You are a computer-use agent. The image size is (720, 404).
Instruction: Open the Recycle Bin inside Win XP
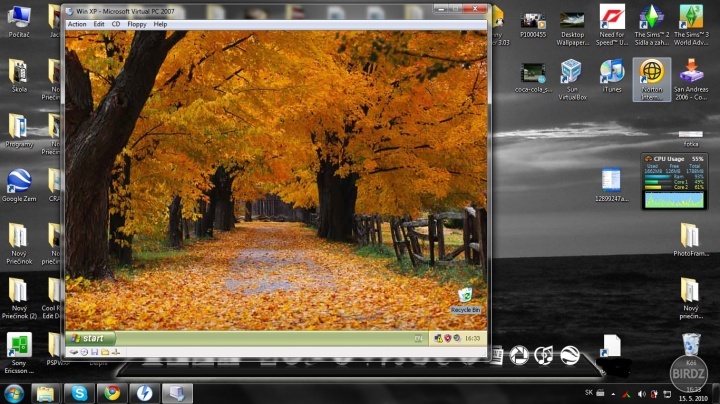click(465, 300)
